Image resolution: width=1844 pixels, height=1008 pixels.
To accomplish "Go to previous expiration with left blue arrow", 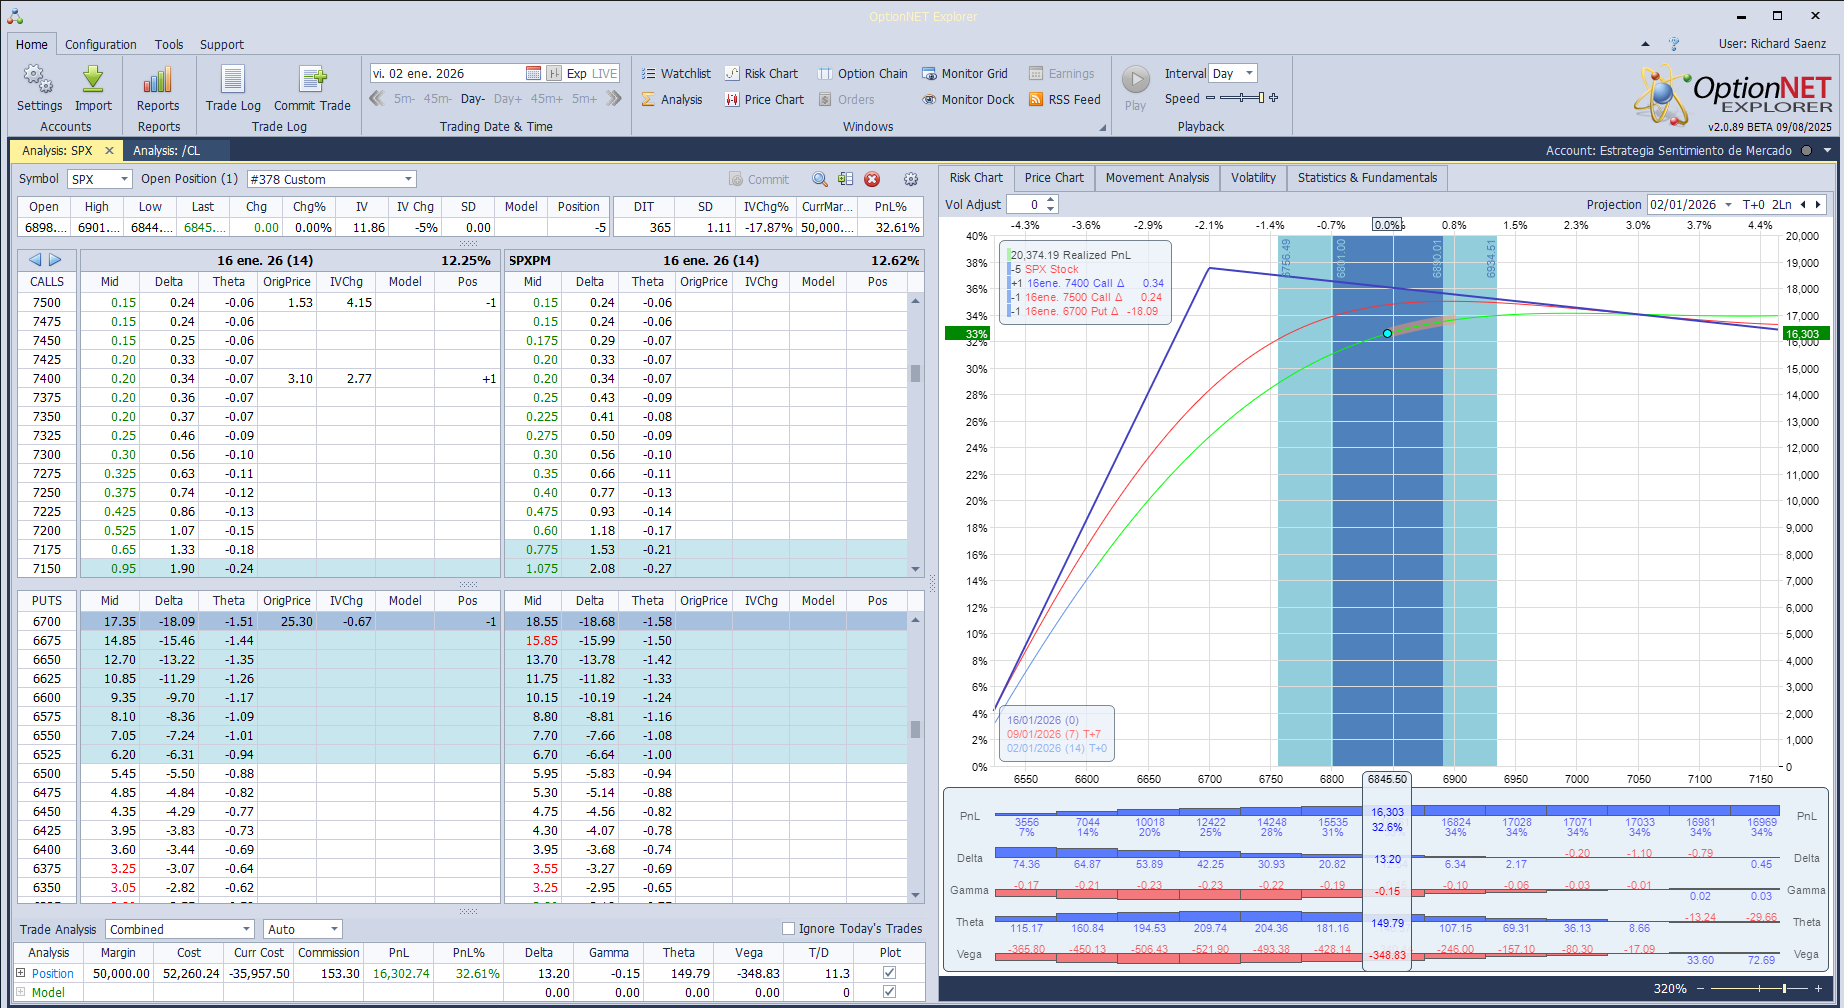I will tap(35, 259).
